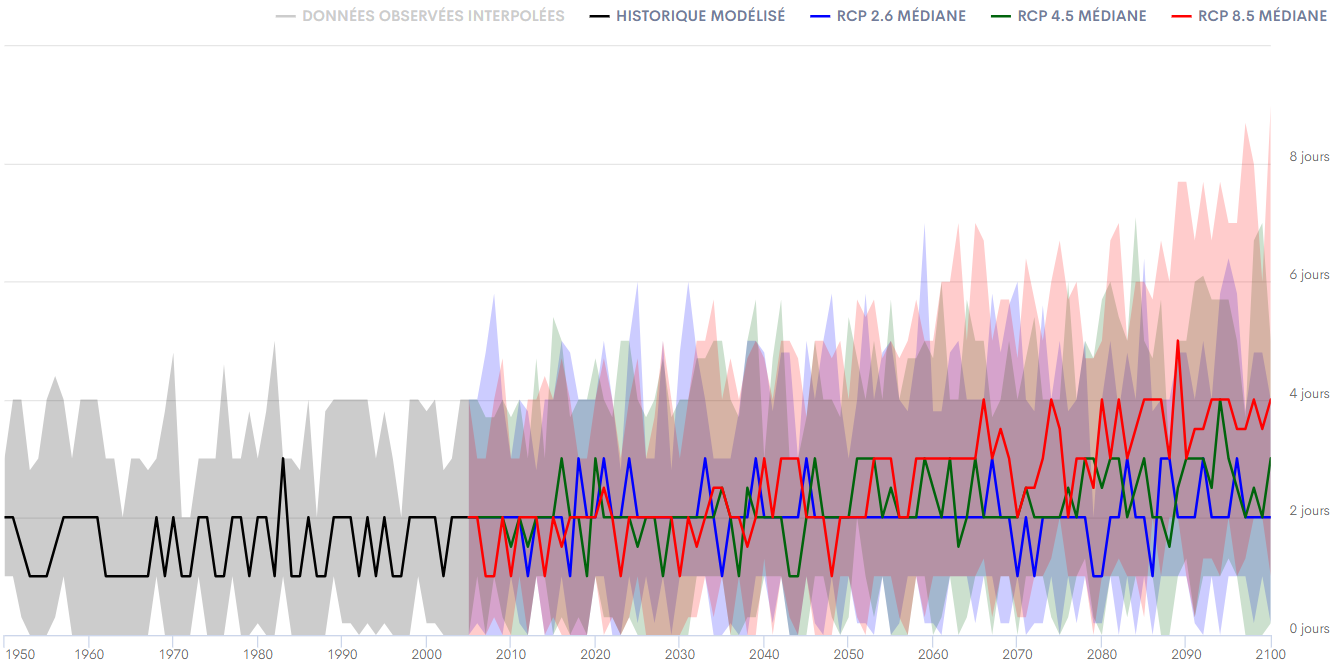The image size is (1338, 670).
Task: Click the 2010 year label
Action: pos(510,654)
